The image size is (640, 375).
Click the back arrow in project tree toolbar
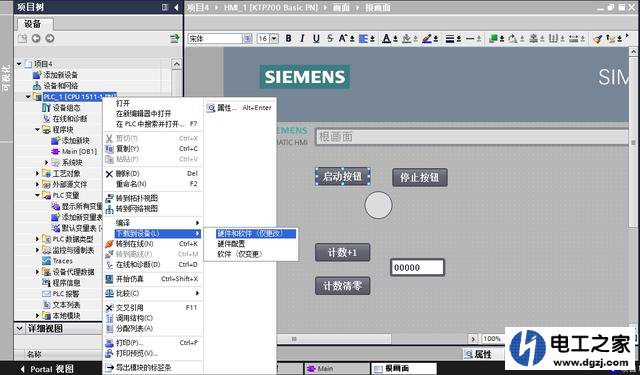click(x=36, y=38)
